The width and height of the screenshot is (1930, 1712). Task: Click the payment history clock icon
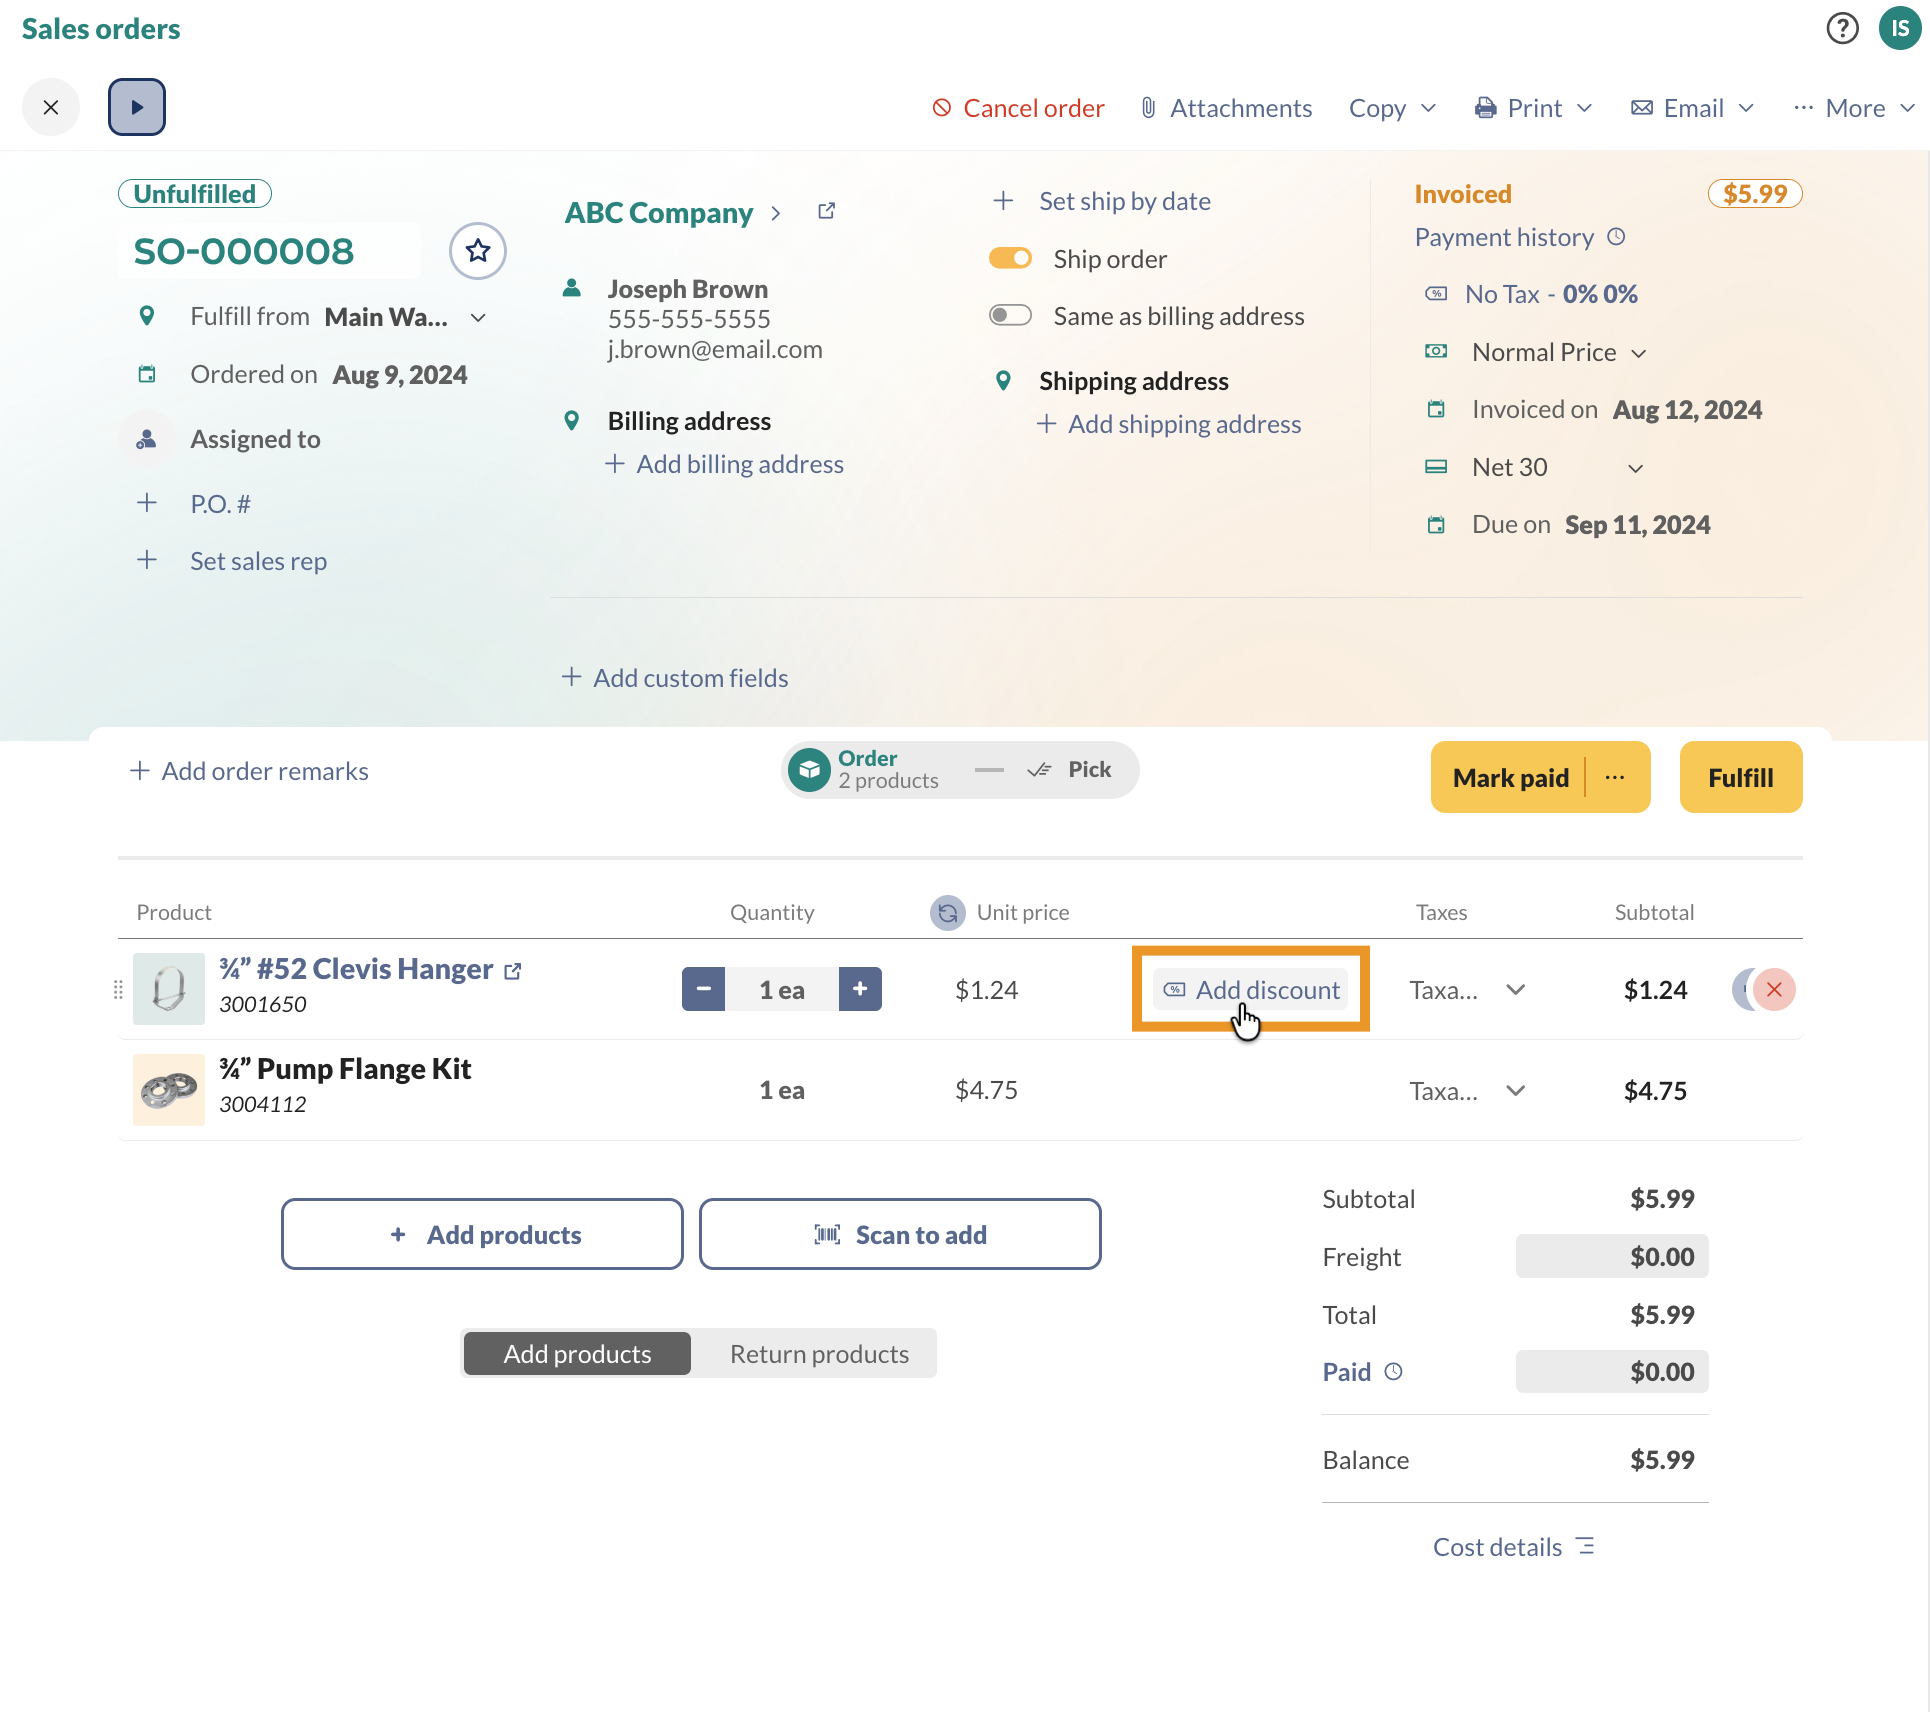[x=1617, y=237]
